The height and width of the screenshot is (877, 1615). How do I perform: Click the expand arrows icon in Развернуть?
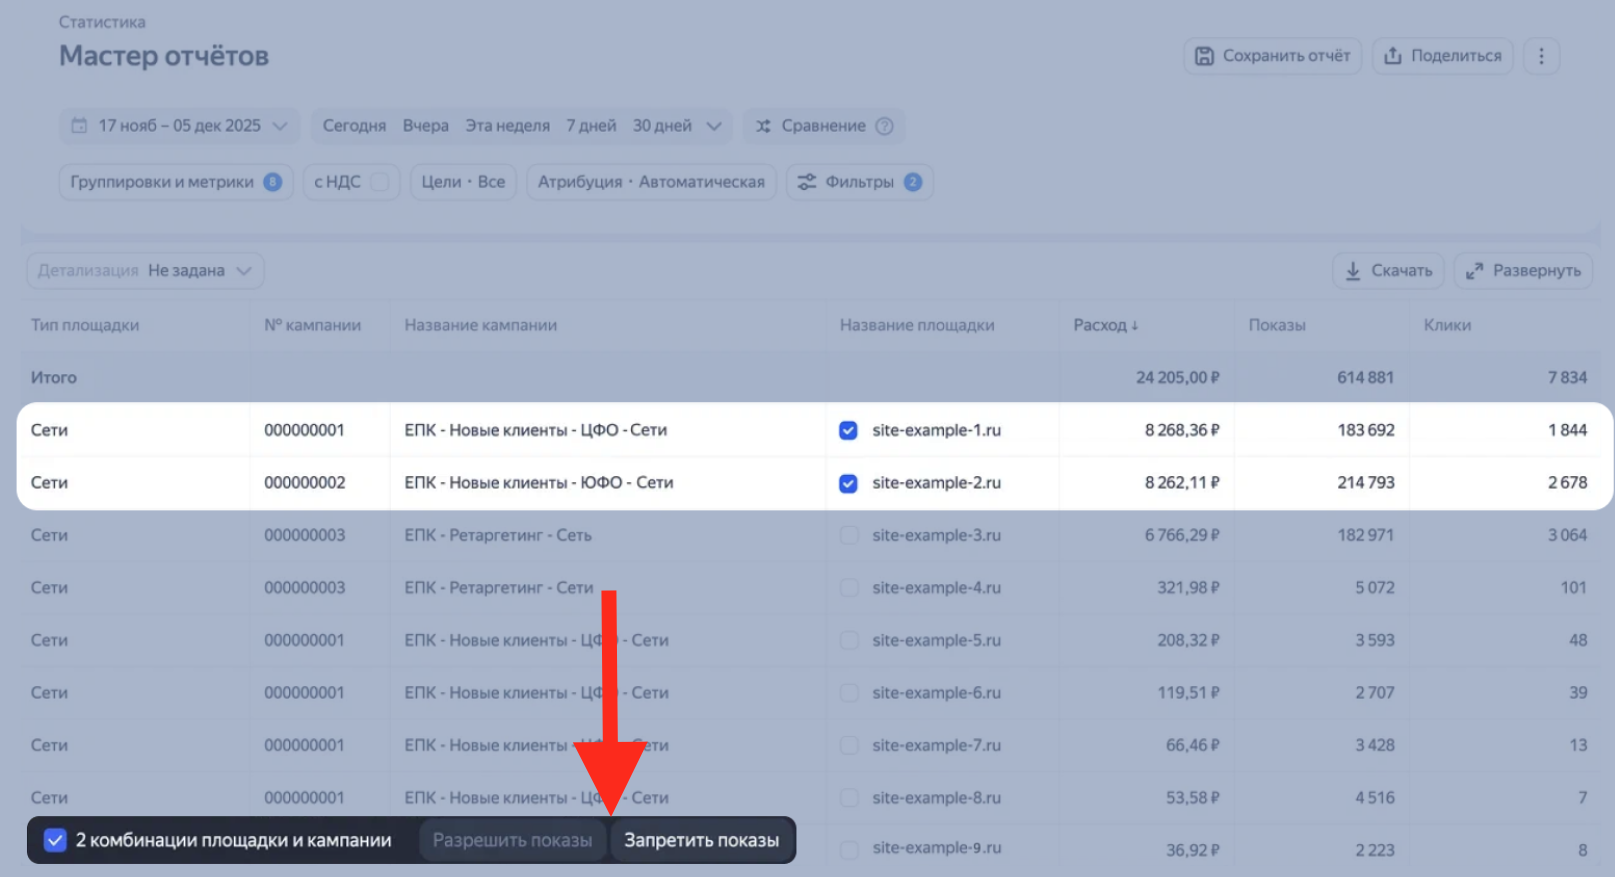pos(1474,271)
